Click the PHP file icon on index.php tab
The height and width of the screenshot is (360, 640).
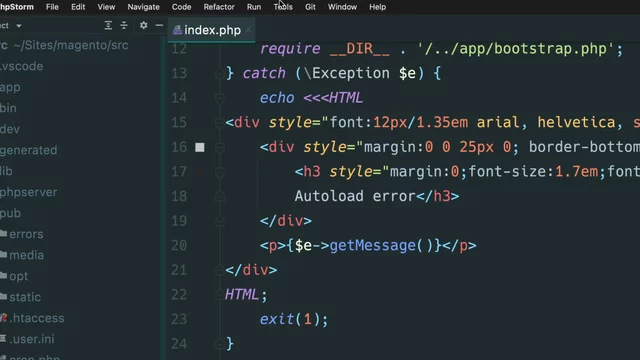point(177,30)
